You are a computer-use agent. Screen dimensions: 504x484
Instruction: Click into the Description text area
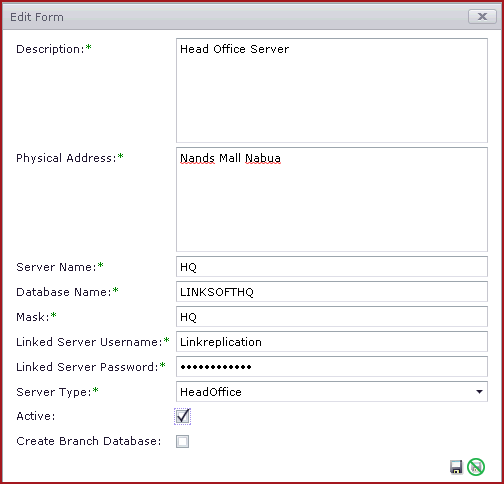pyautogui.click(x=332, y=90)
